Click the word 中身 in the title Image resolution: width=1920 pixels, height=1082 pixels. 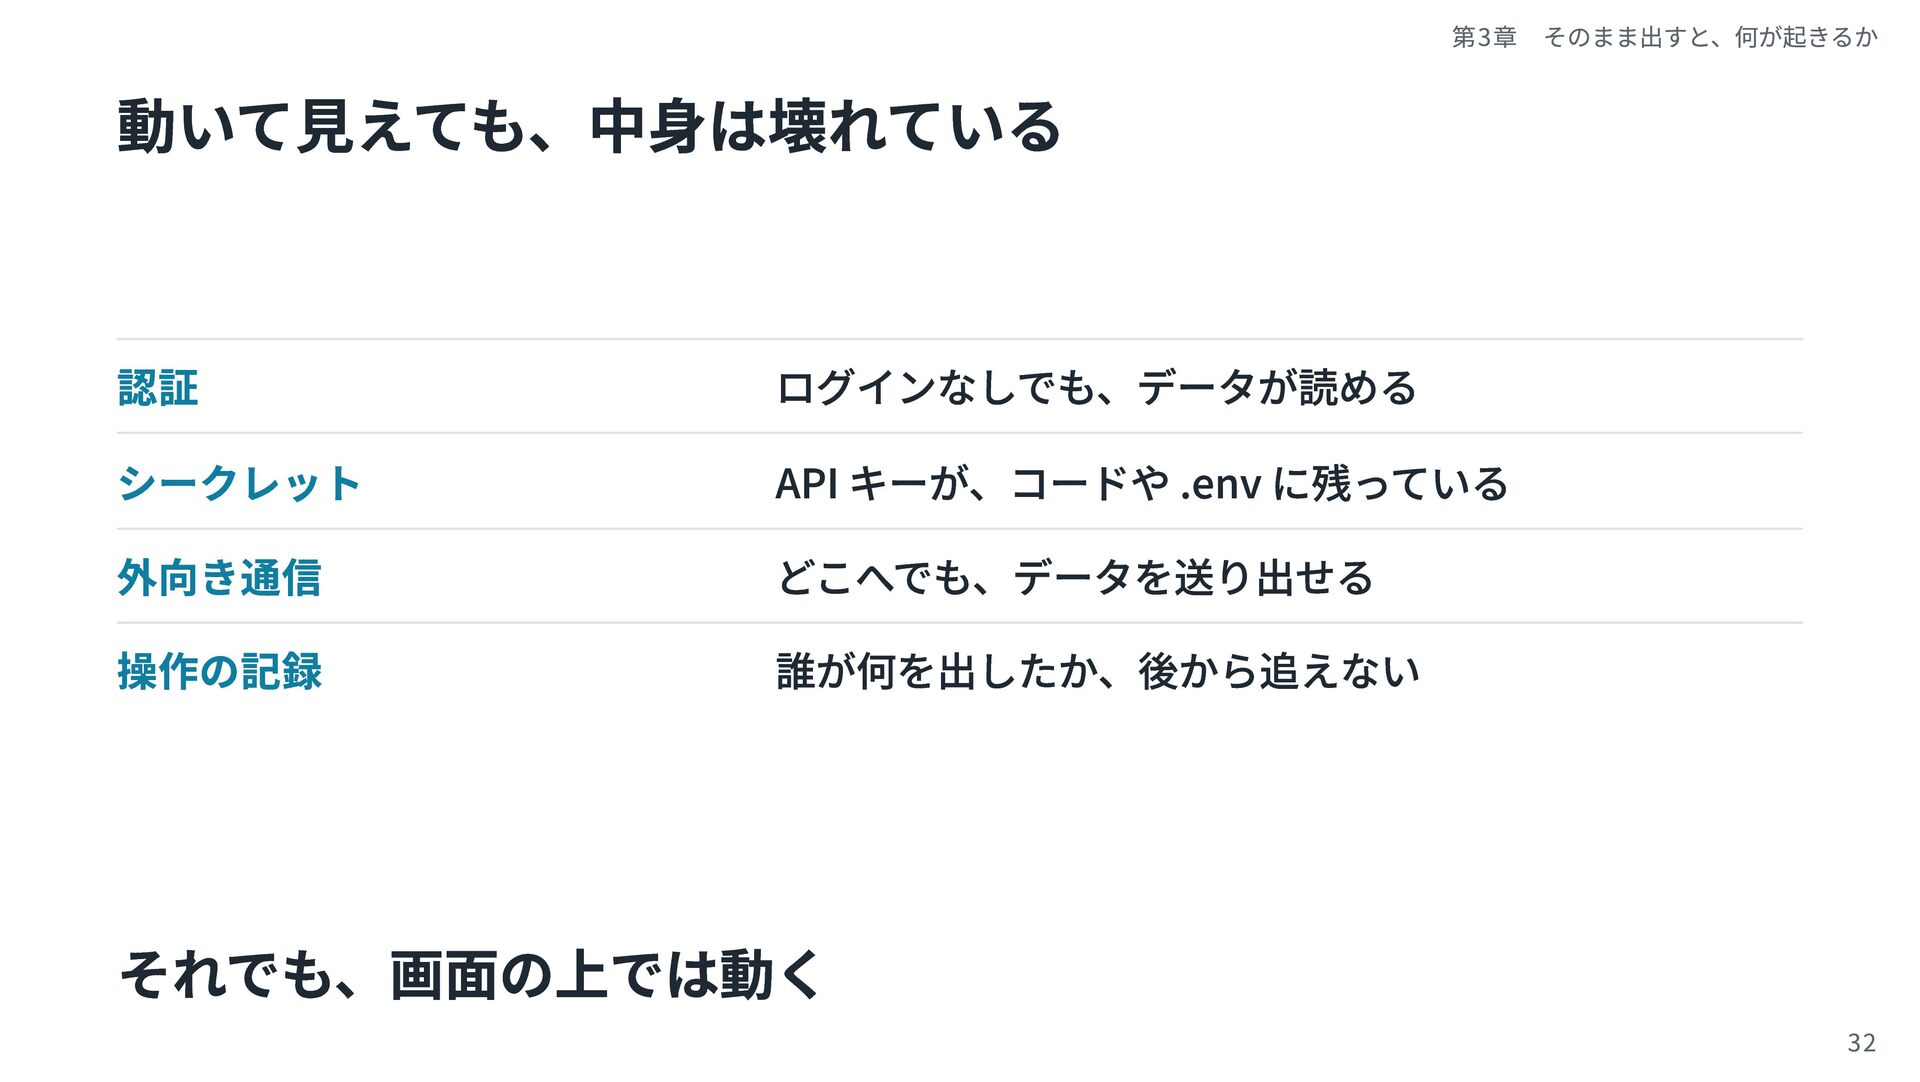[648, 127]
